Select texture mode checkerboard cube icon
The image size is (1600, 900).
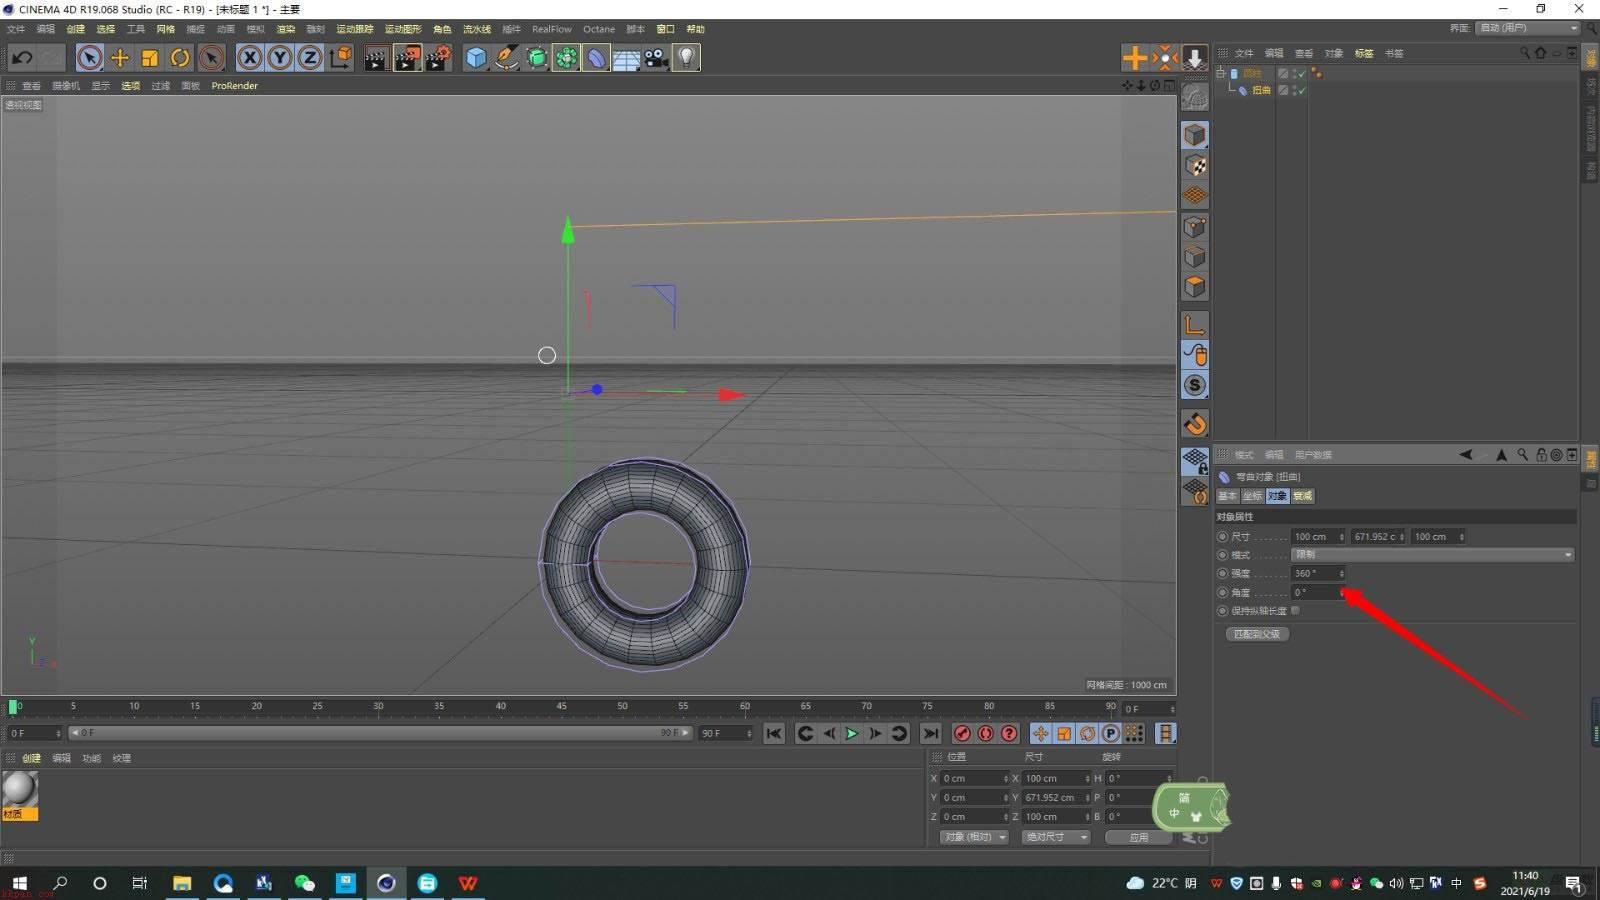1195,165
